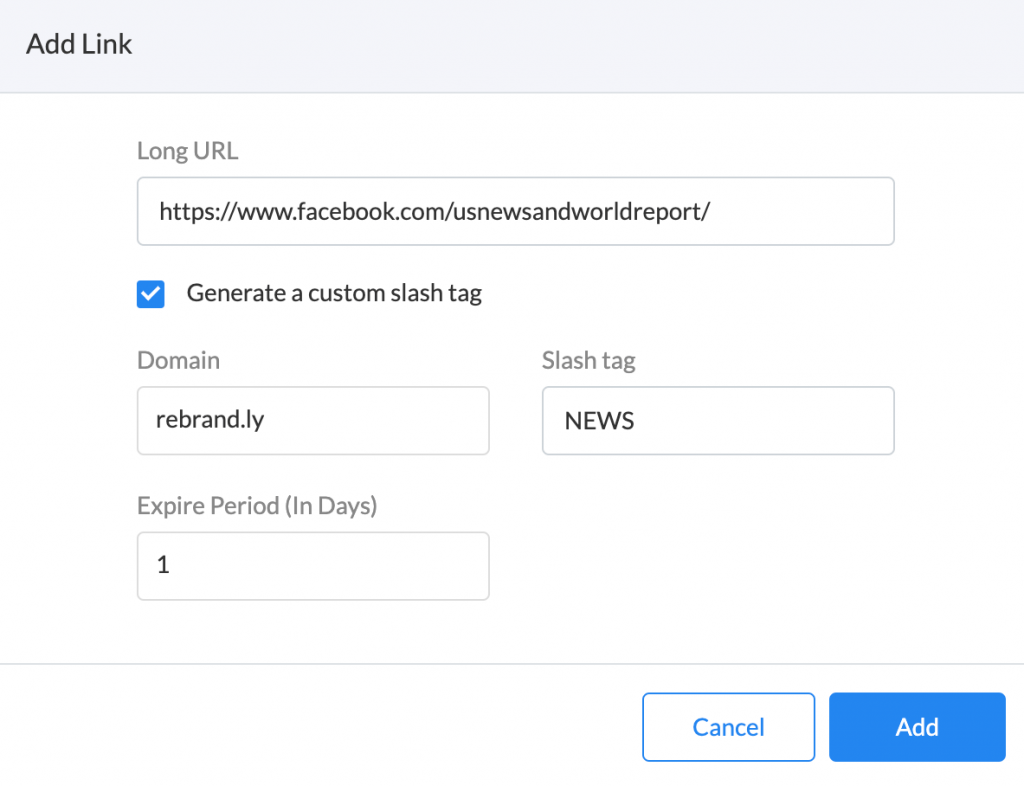Click the value 1 in Expire Period
The width and height of the screenshot is (1024, 786).
pos(163,566)
